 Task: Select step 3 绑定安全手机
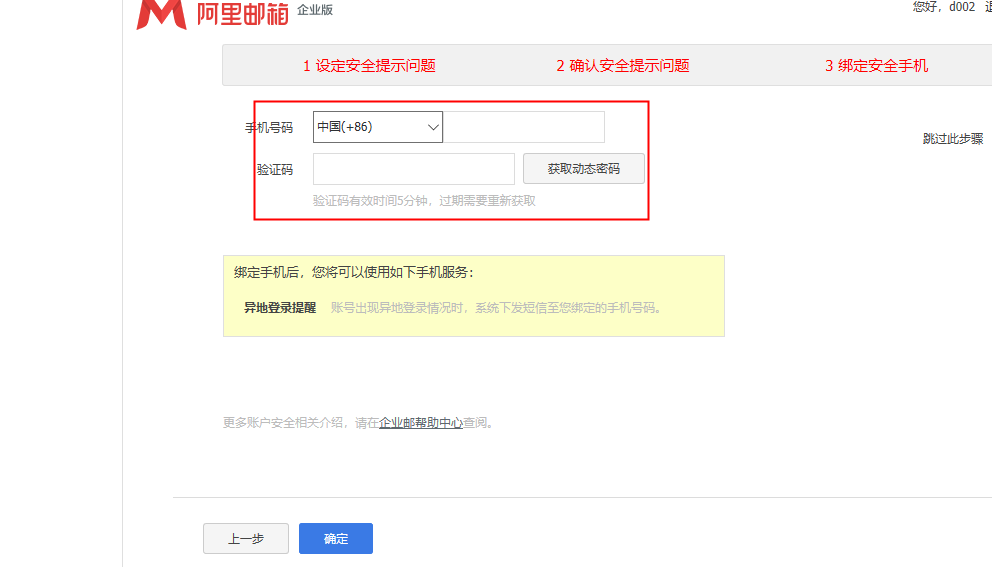(x=876, y=66)
